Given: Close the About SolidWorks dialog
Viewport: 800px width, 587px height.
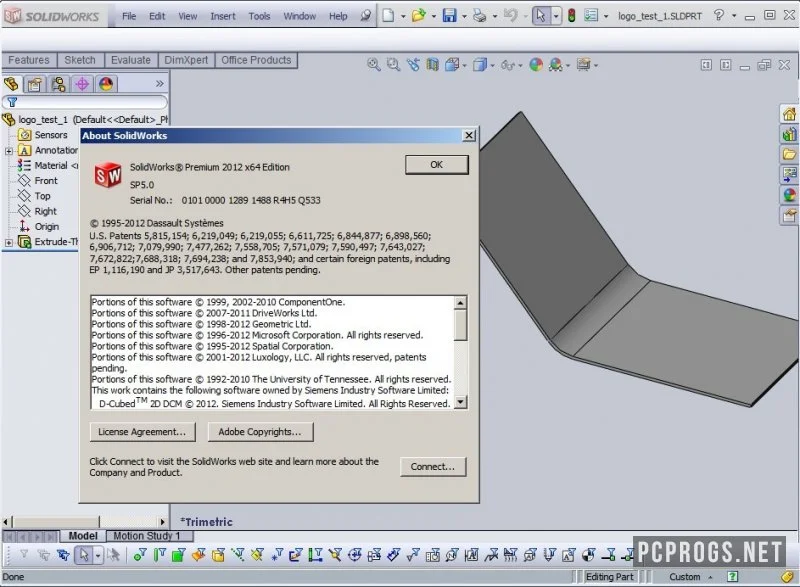Looking at the screenshot, I should pyautogui.click(x=468, y=135).
